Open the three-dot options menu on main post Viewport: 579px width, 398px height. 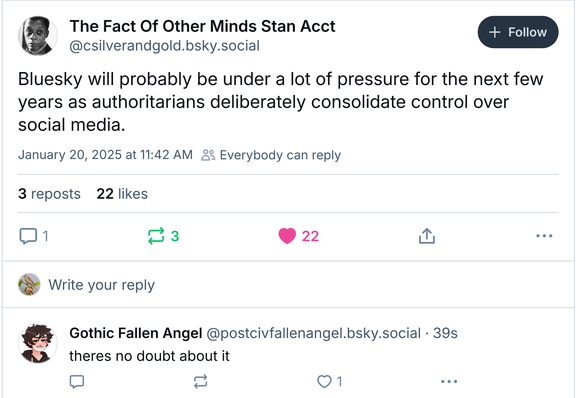coord(544,236)
